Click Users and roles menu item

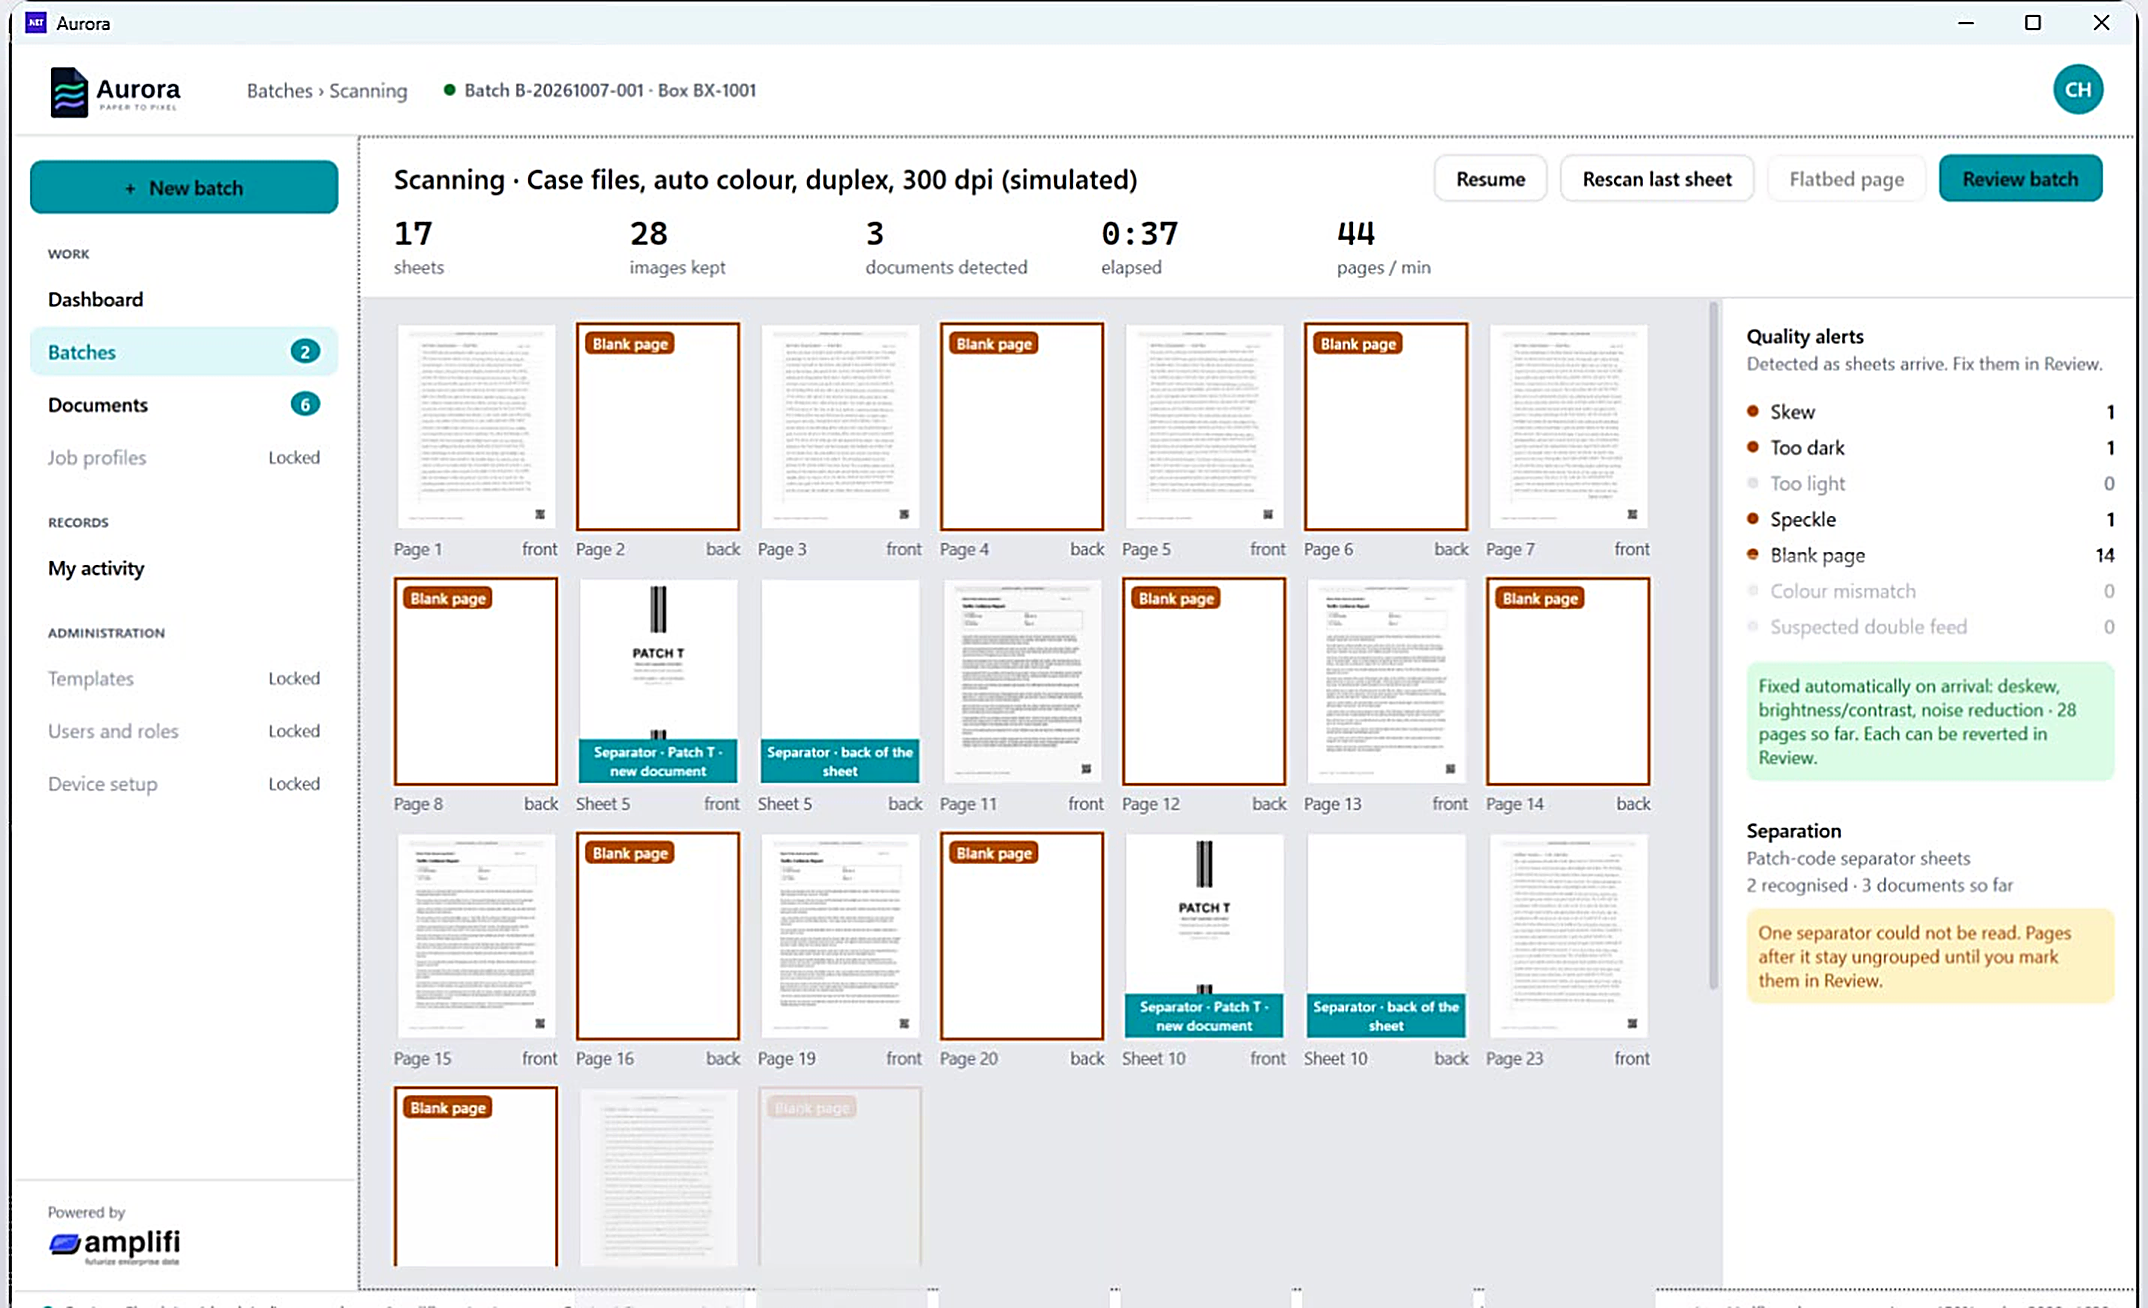(184, 731)
